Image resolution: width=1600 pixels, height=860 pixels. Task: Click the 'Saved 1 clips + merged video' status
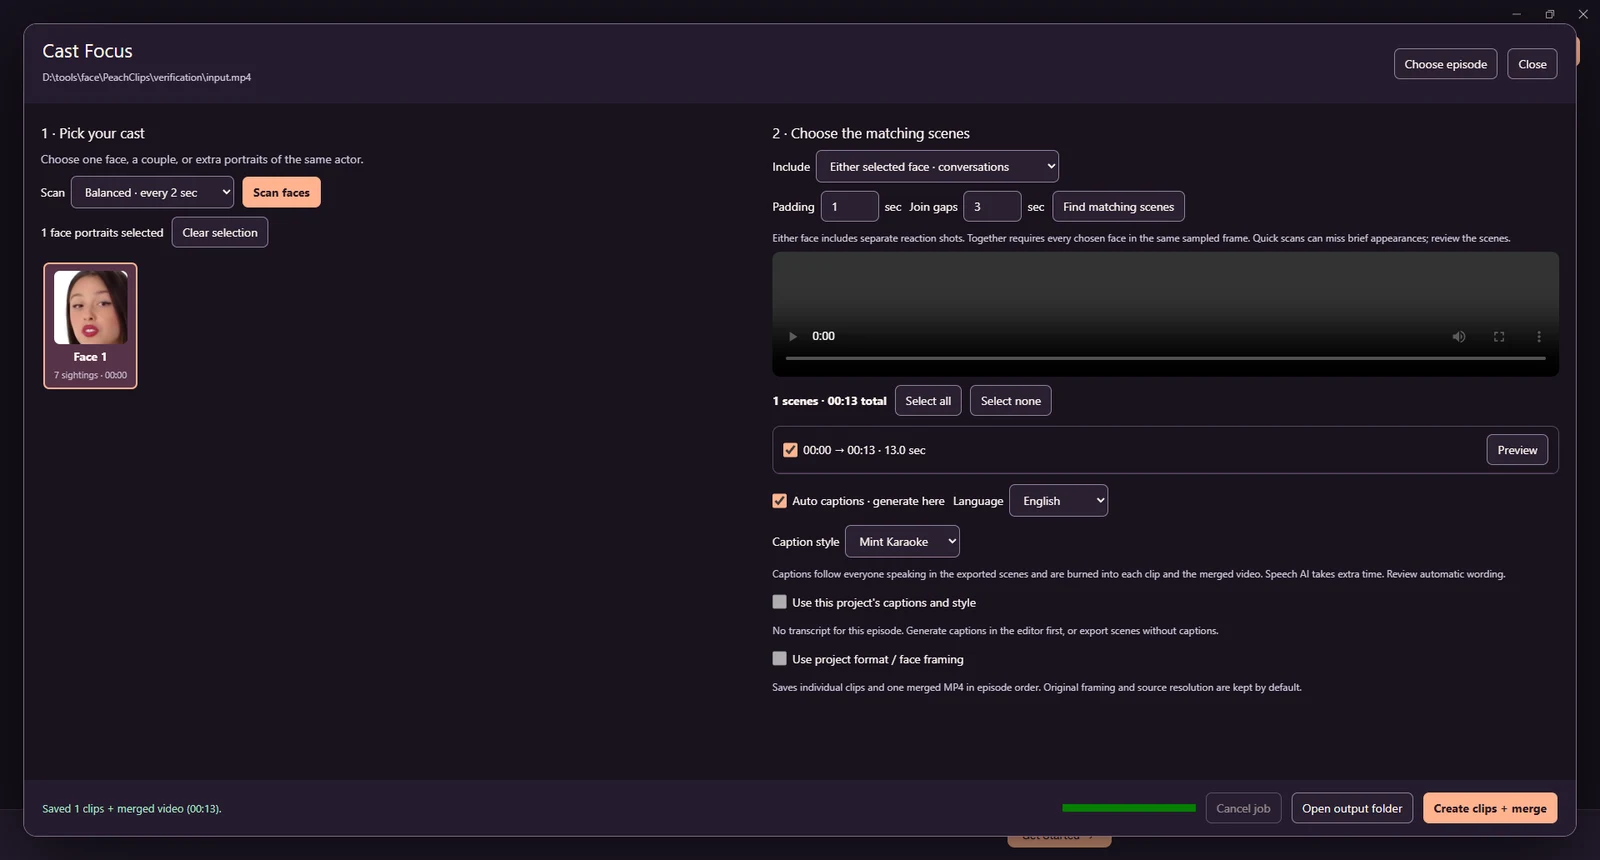(132, 809)
